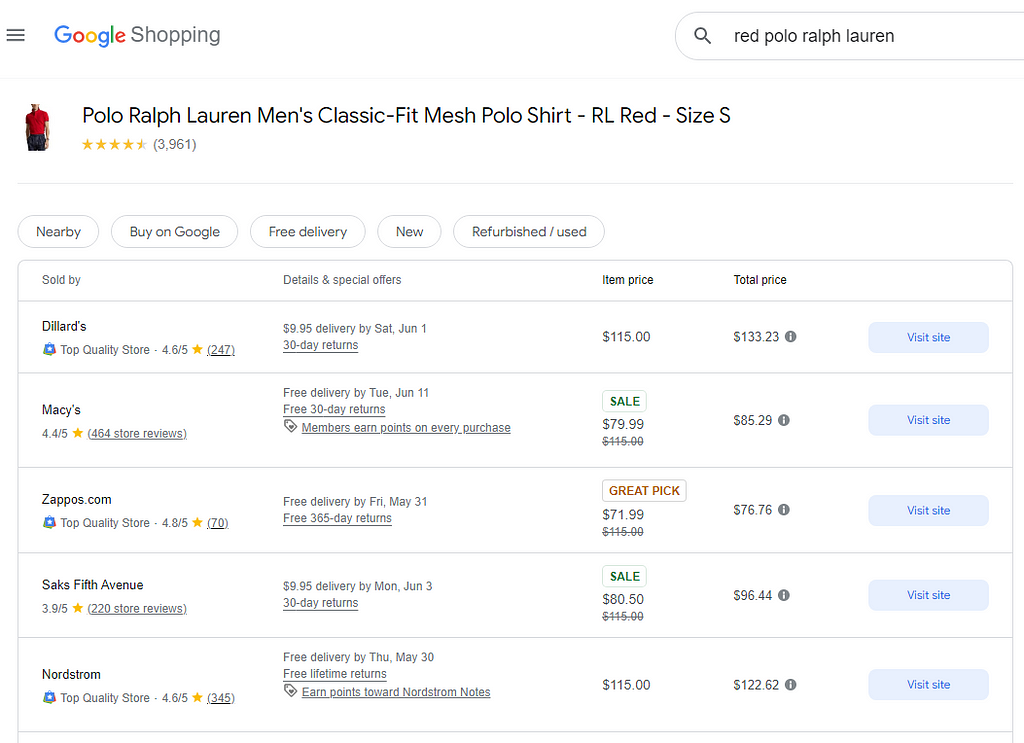Open Nordstrom Free lifetime returns link

click(335, 674)
